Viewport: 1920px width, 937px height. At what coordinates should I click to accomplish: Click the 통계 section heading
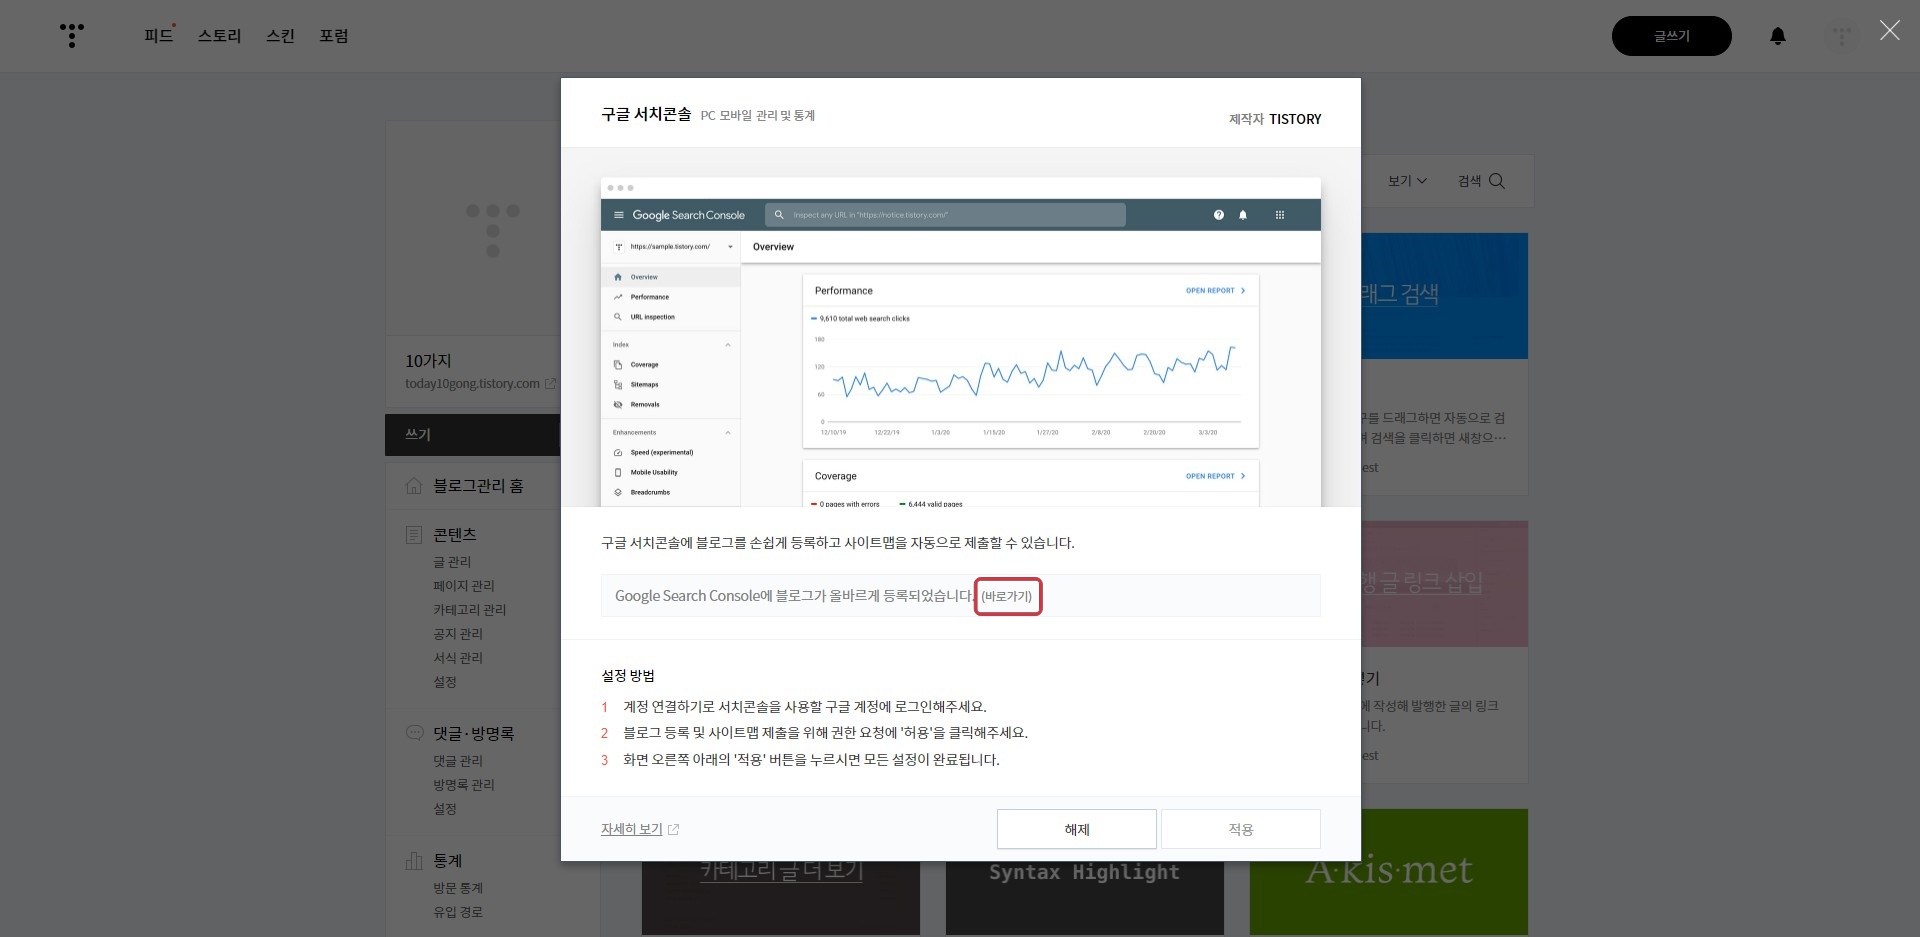click(x=447, y=861)
